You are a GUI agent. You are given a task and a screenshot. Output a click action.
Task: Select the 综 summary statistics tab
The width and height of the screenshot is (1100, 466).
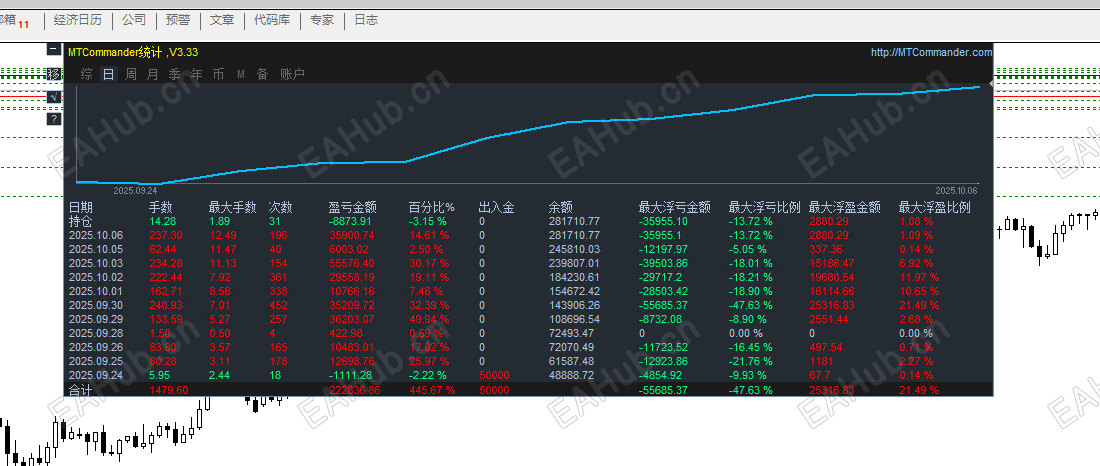(86, 74)
